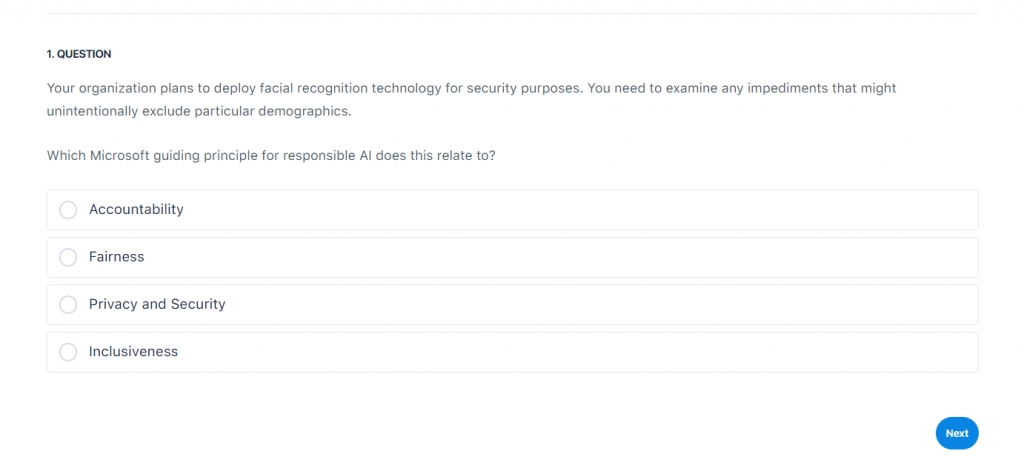Screen dimensions: 1024x468
Task: Mark the Privacy and Security radio button
Action: (x=68, y=304)
